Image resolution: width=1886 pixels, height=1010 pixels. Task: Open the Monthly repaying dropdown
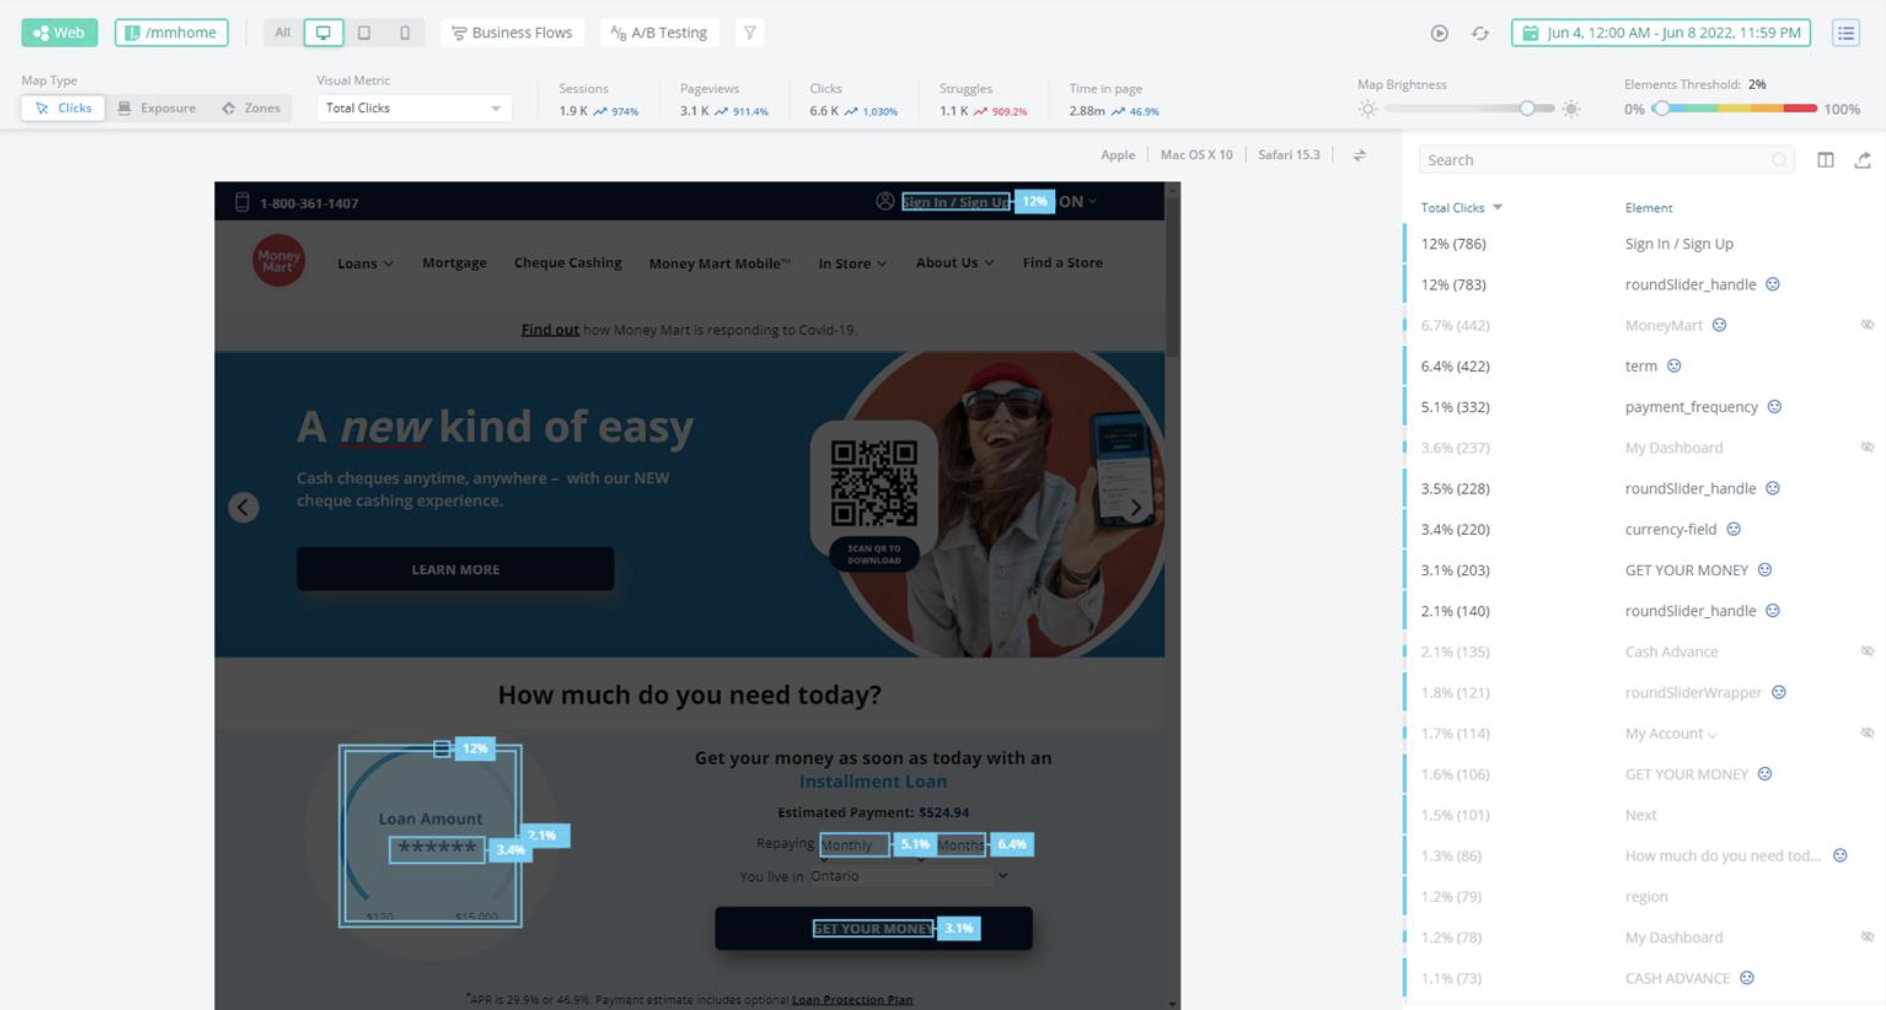point(854,845)
